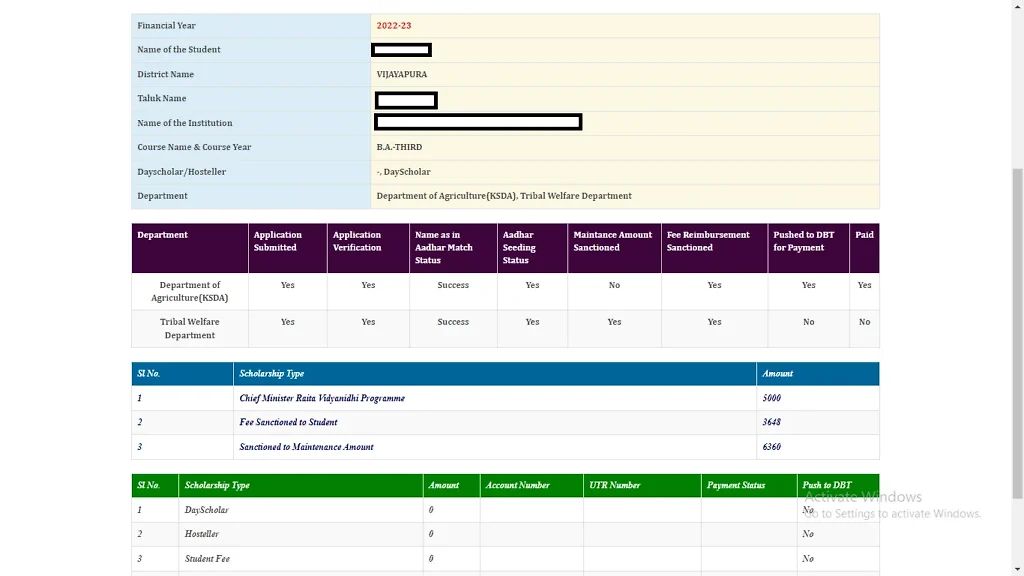
Task: Click the amount '5000'
Action: pos(771,398)
